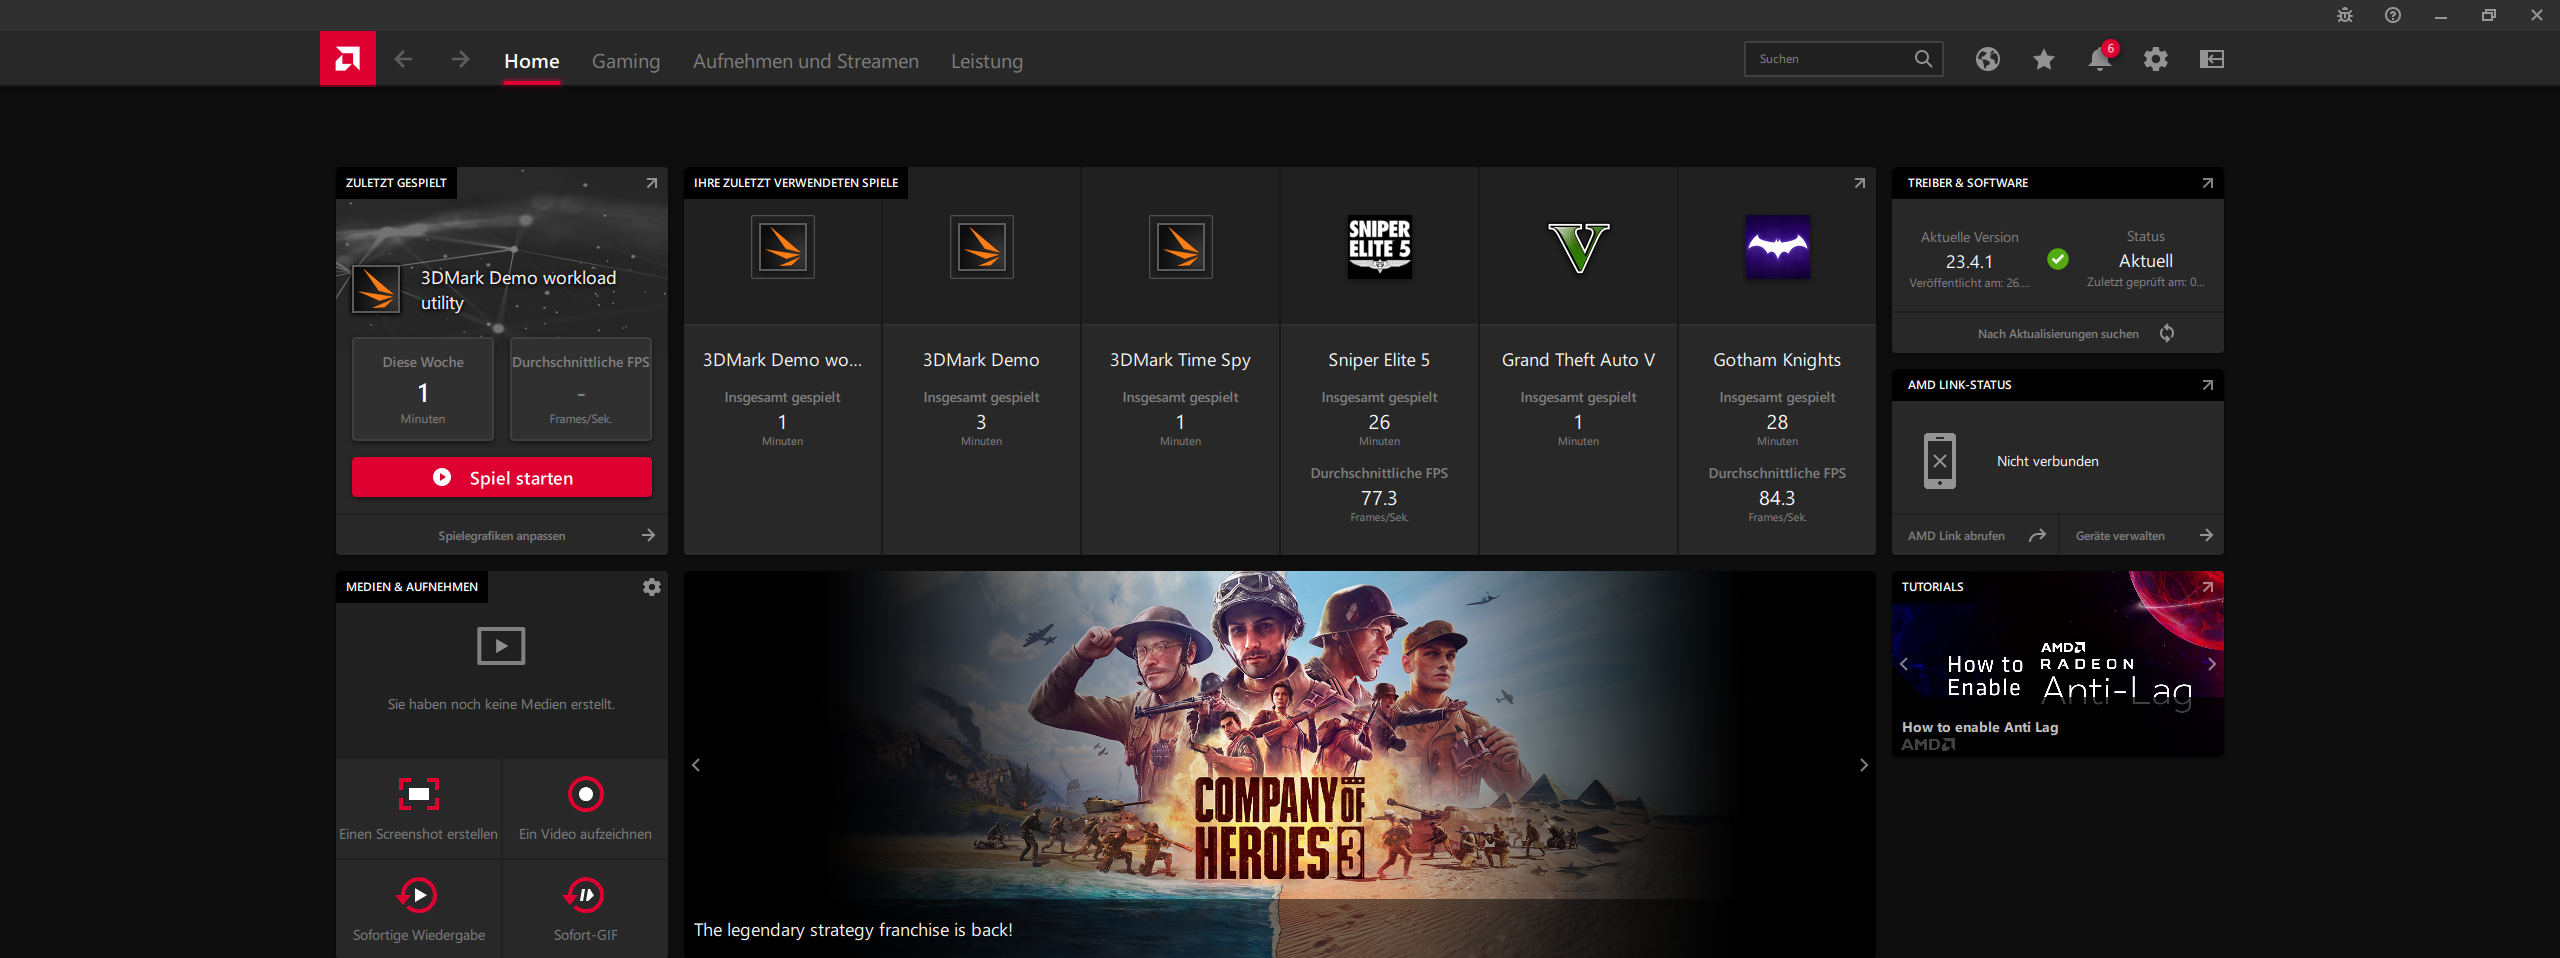
Task: Click the 3DMark Demo workload utility icon
Action: (x=376, y=290)
